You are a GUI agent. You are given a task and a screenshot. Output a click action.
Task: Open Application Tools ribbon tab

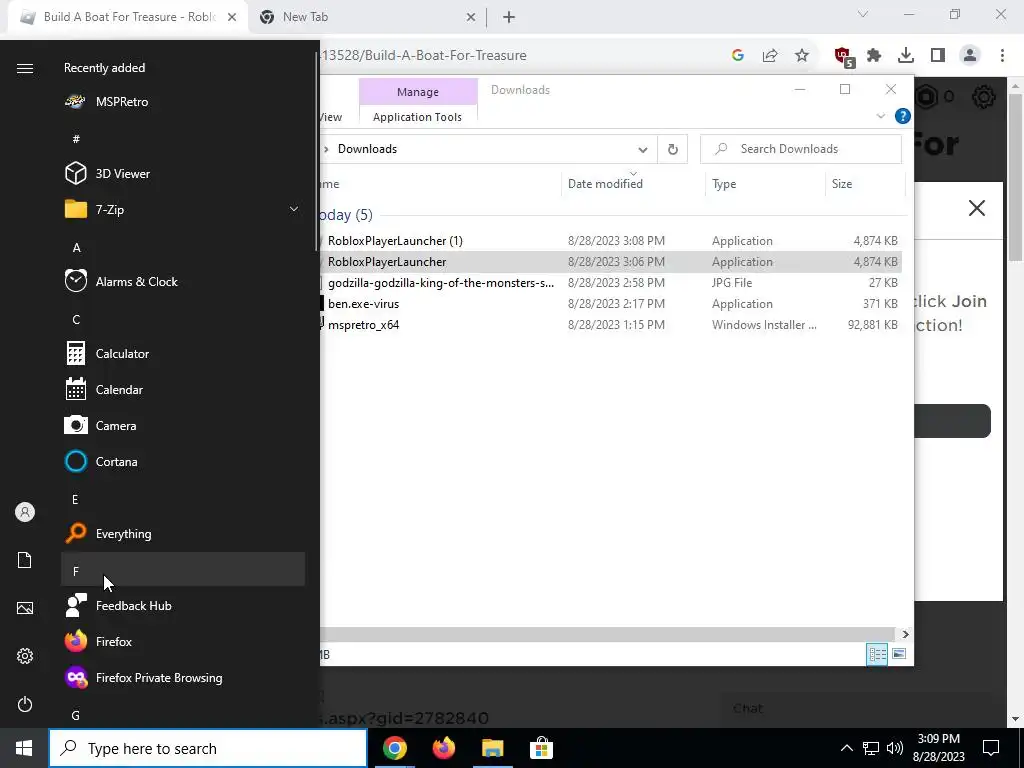pyautogui.click(x=417, y=117)
